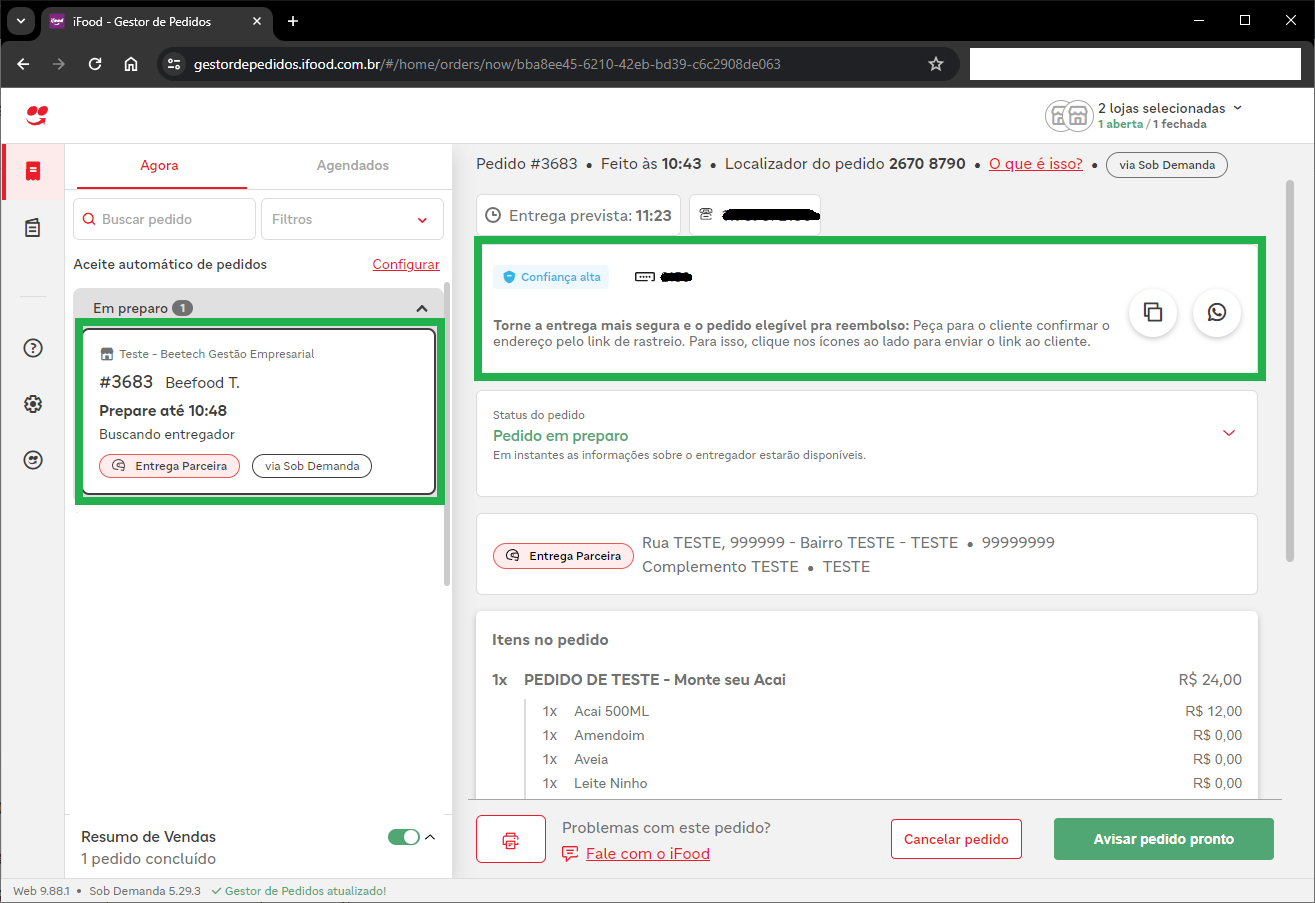Bookmark this page with star icon
This screenshot has width=1315, height=903.
coord(936,64)
